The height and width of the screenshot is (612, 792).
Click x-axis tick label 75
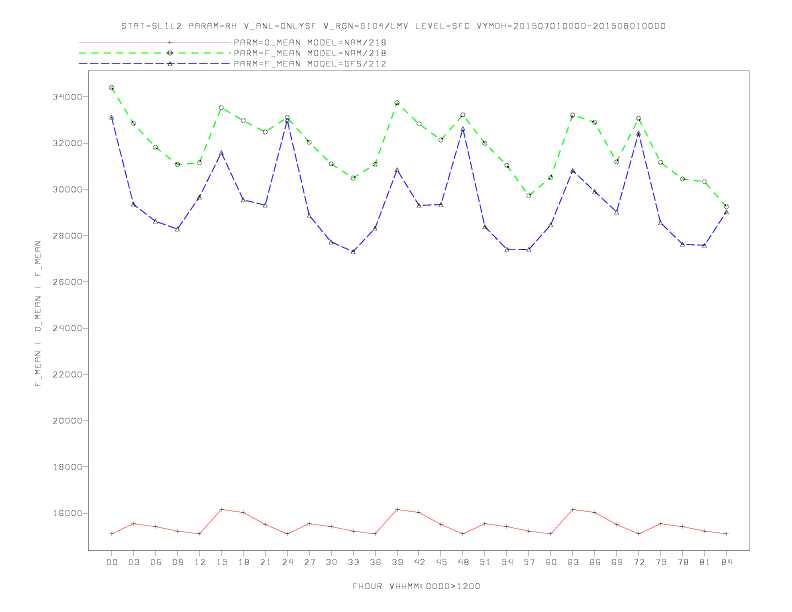tap(661, 562)
